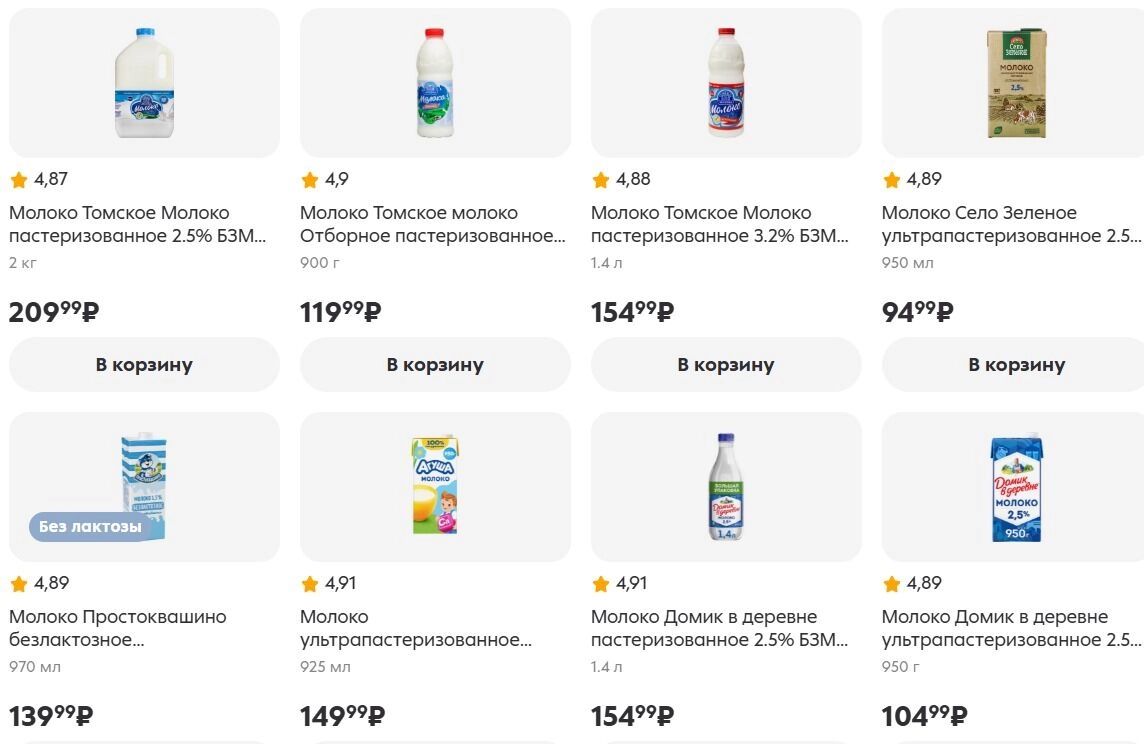This screenshot has width=1144, height=744.
Task: Open the Молоко Простоквашино безлактозное title link
Action: [x=118, y=628]
